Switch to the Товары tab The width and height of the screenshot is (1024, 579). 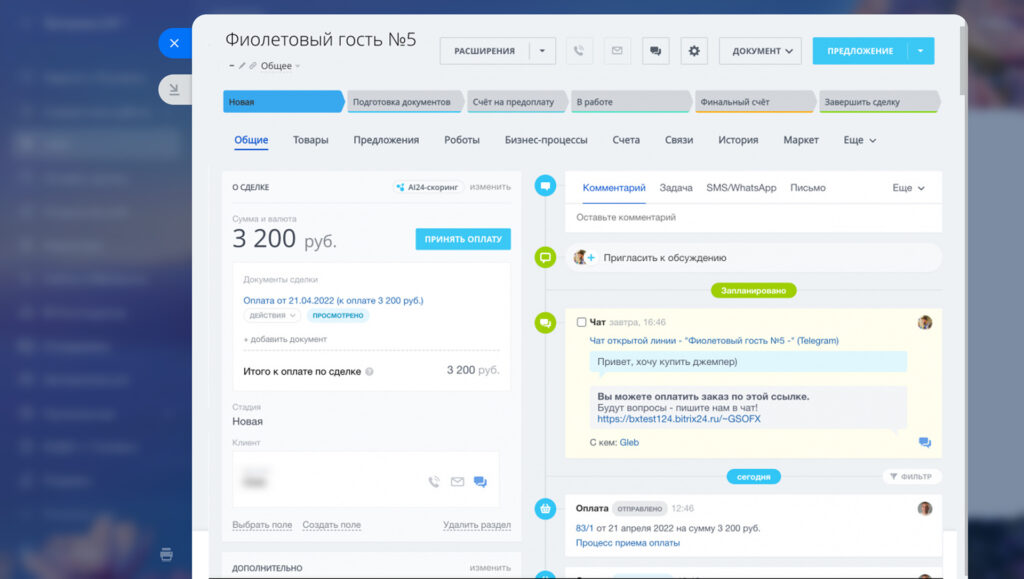pyautogui.click(x=310, y=140)
